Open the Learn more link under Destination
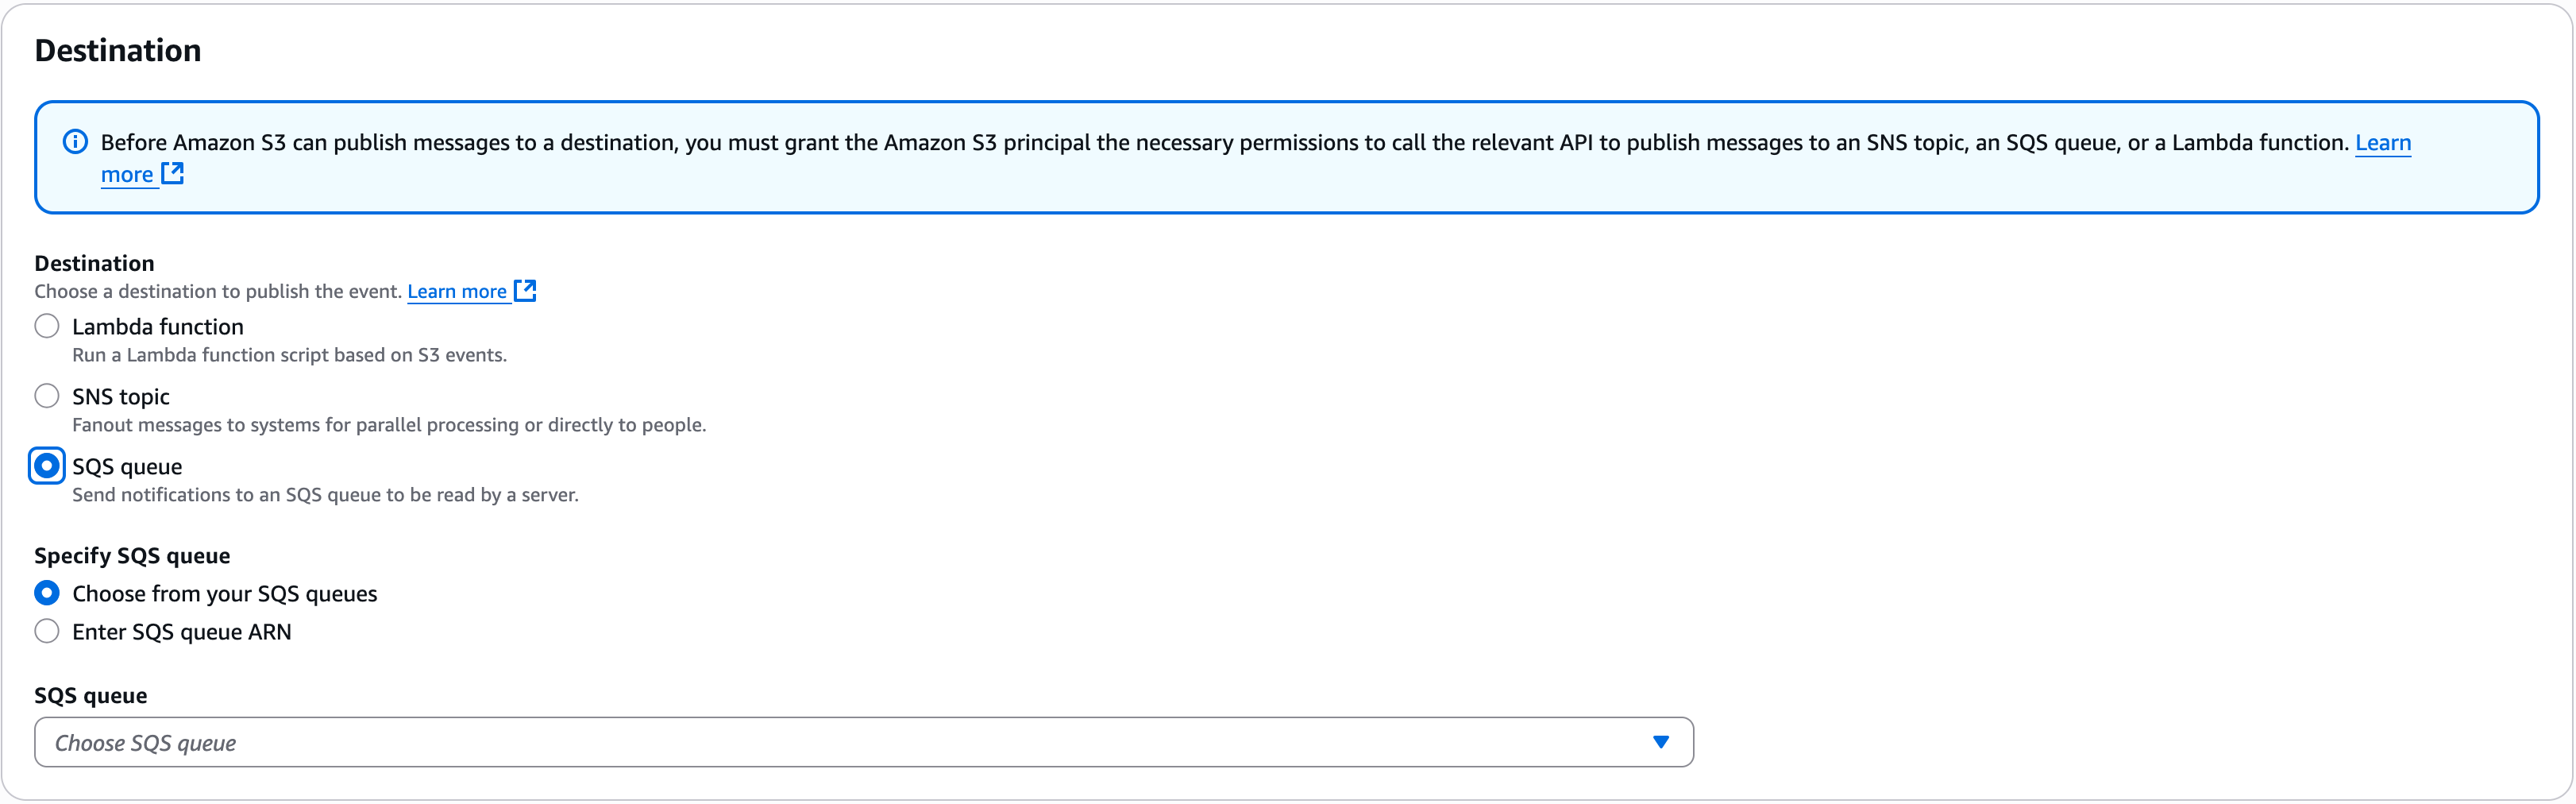Screen dimensions: 2576x804 tap(457, 292)
